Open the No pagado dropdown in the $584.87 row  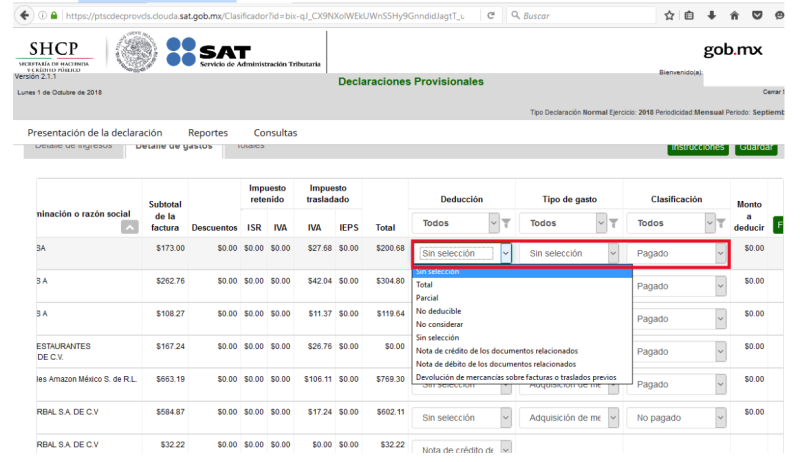676,418
